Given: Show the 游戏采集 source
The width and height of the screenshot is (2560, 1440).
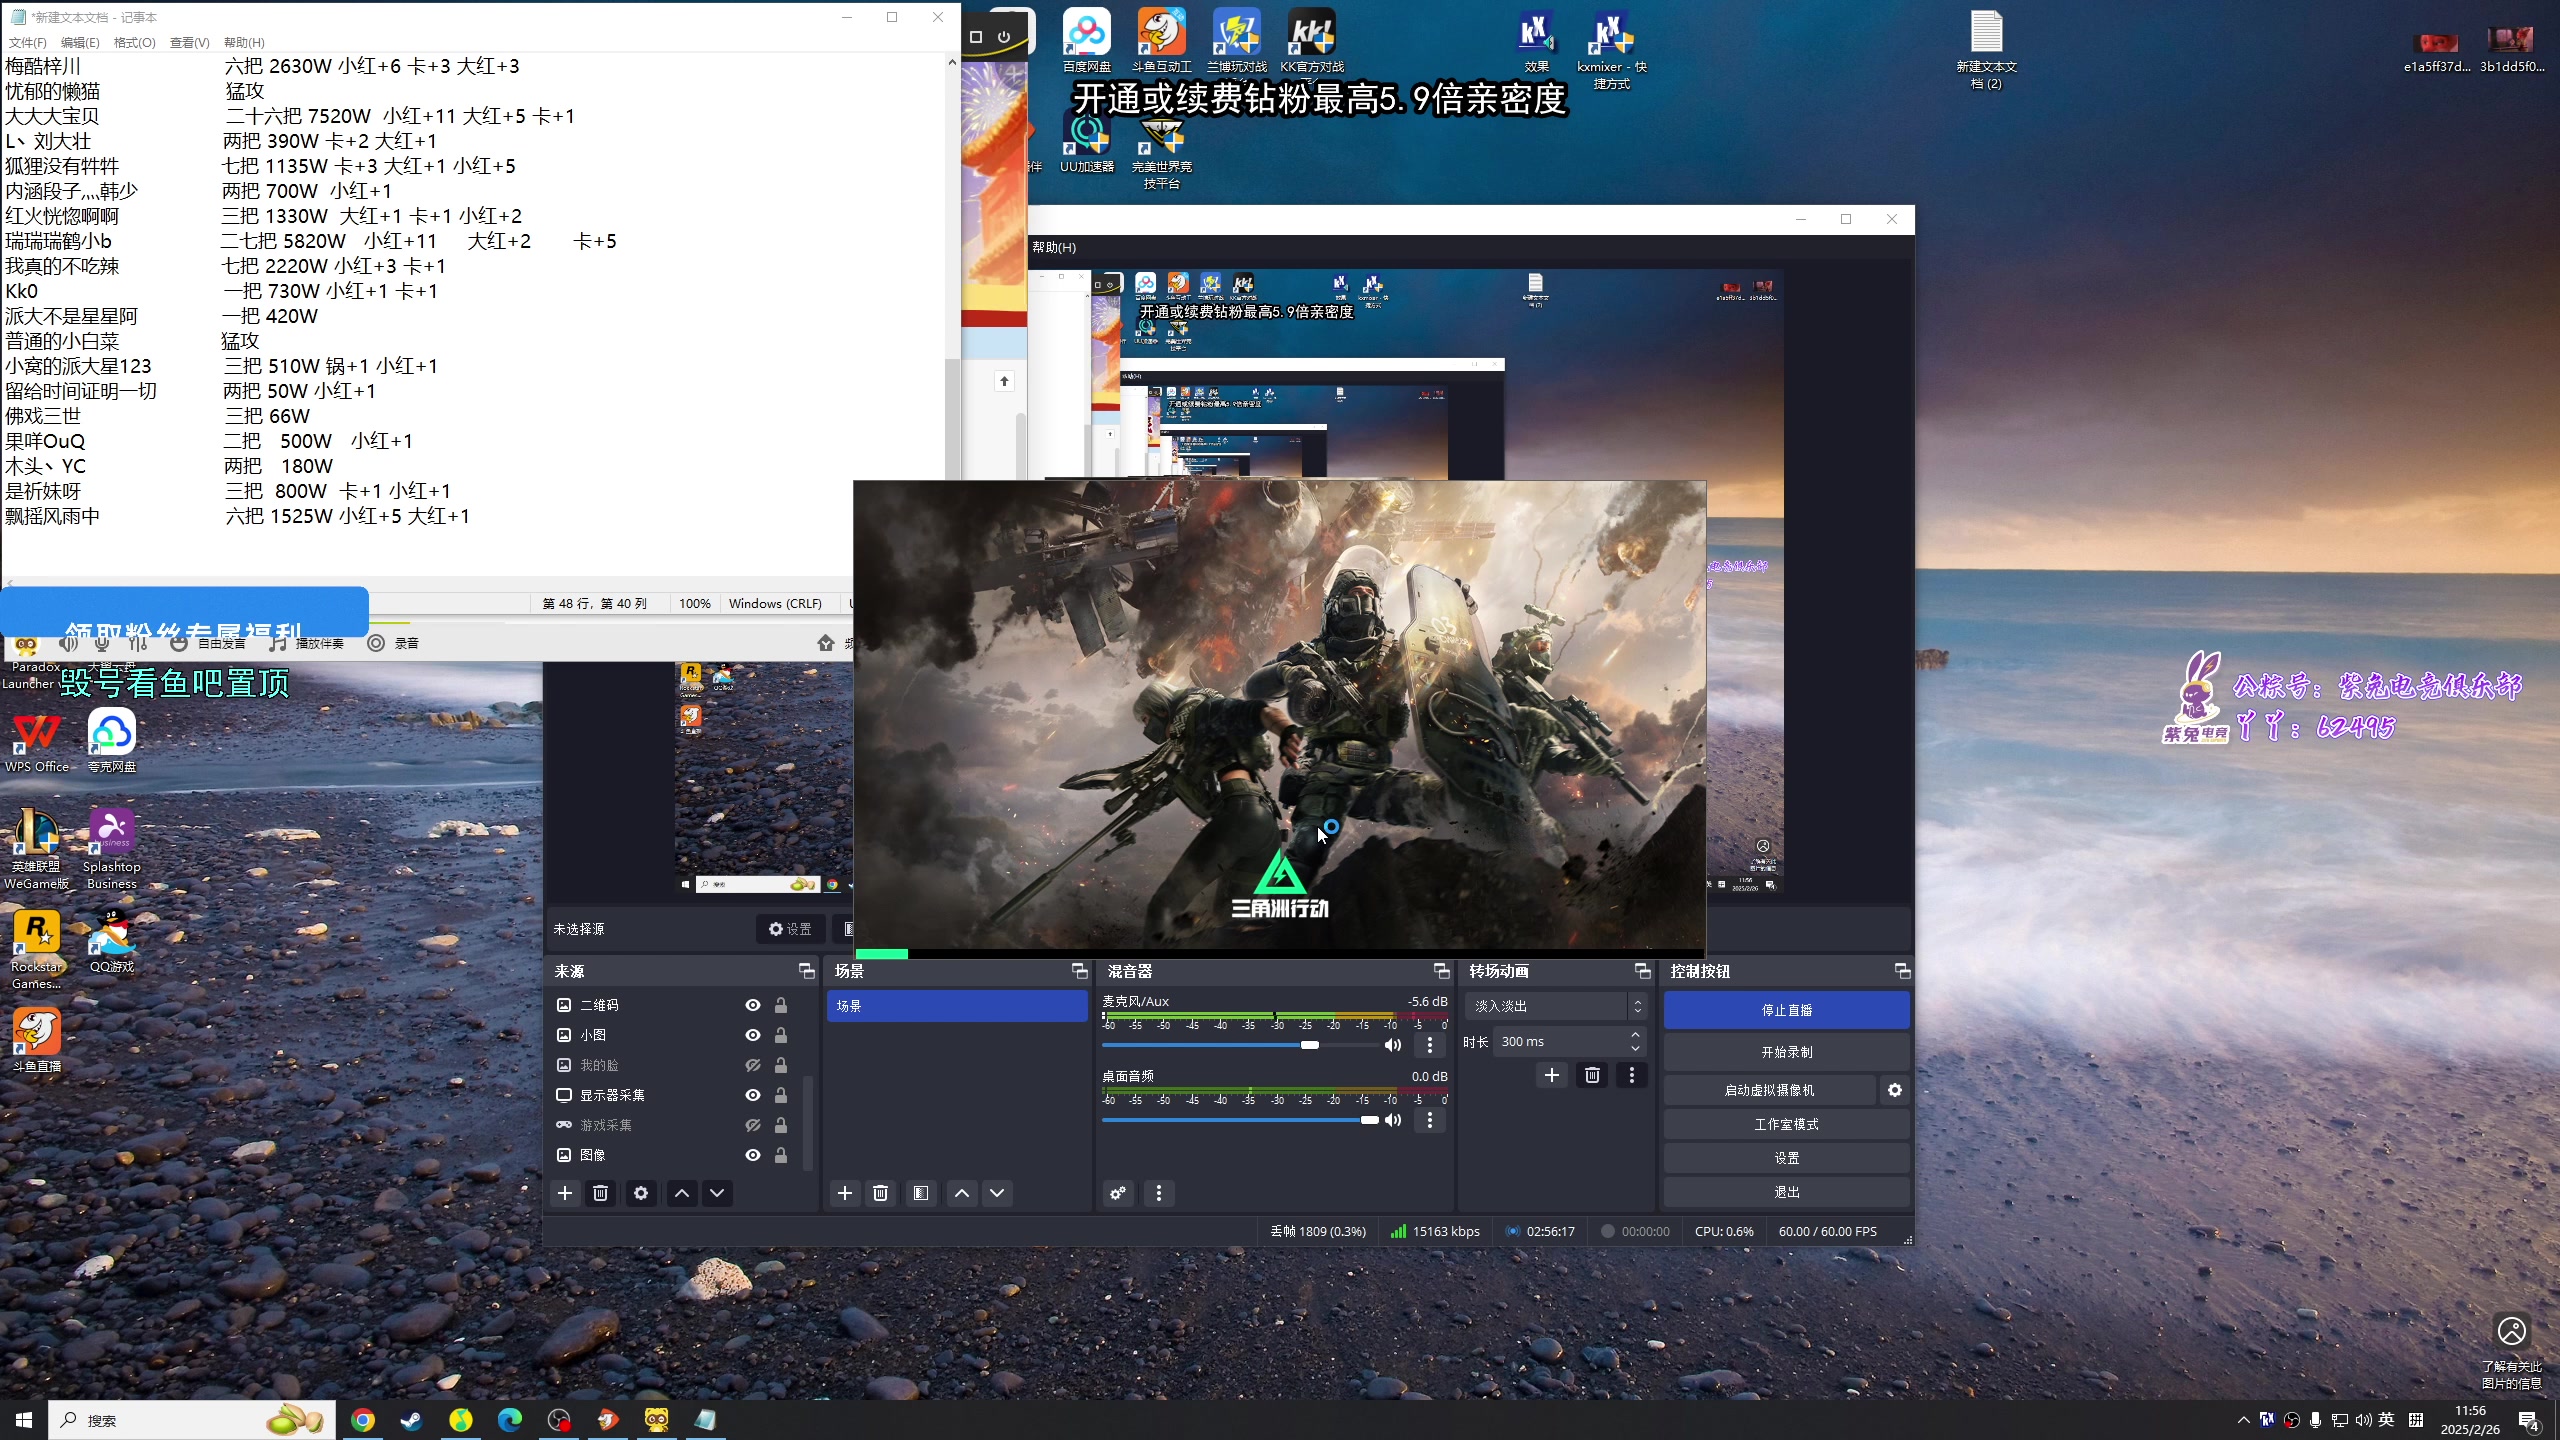Looking at the screenshot, I should [753, 1125].
